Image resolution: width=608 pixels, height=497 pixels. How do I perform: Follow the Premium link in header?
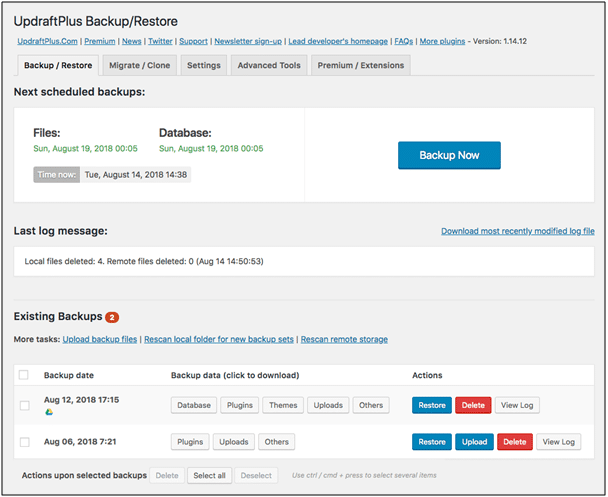pyautogui.click(x=100, y=41)
